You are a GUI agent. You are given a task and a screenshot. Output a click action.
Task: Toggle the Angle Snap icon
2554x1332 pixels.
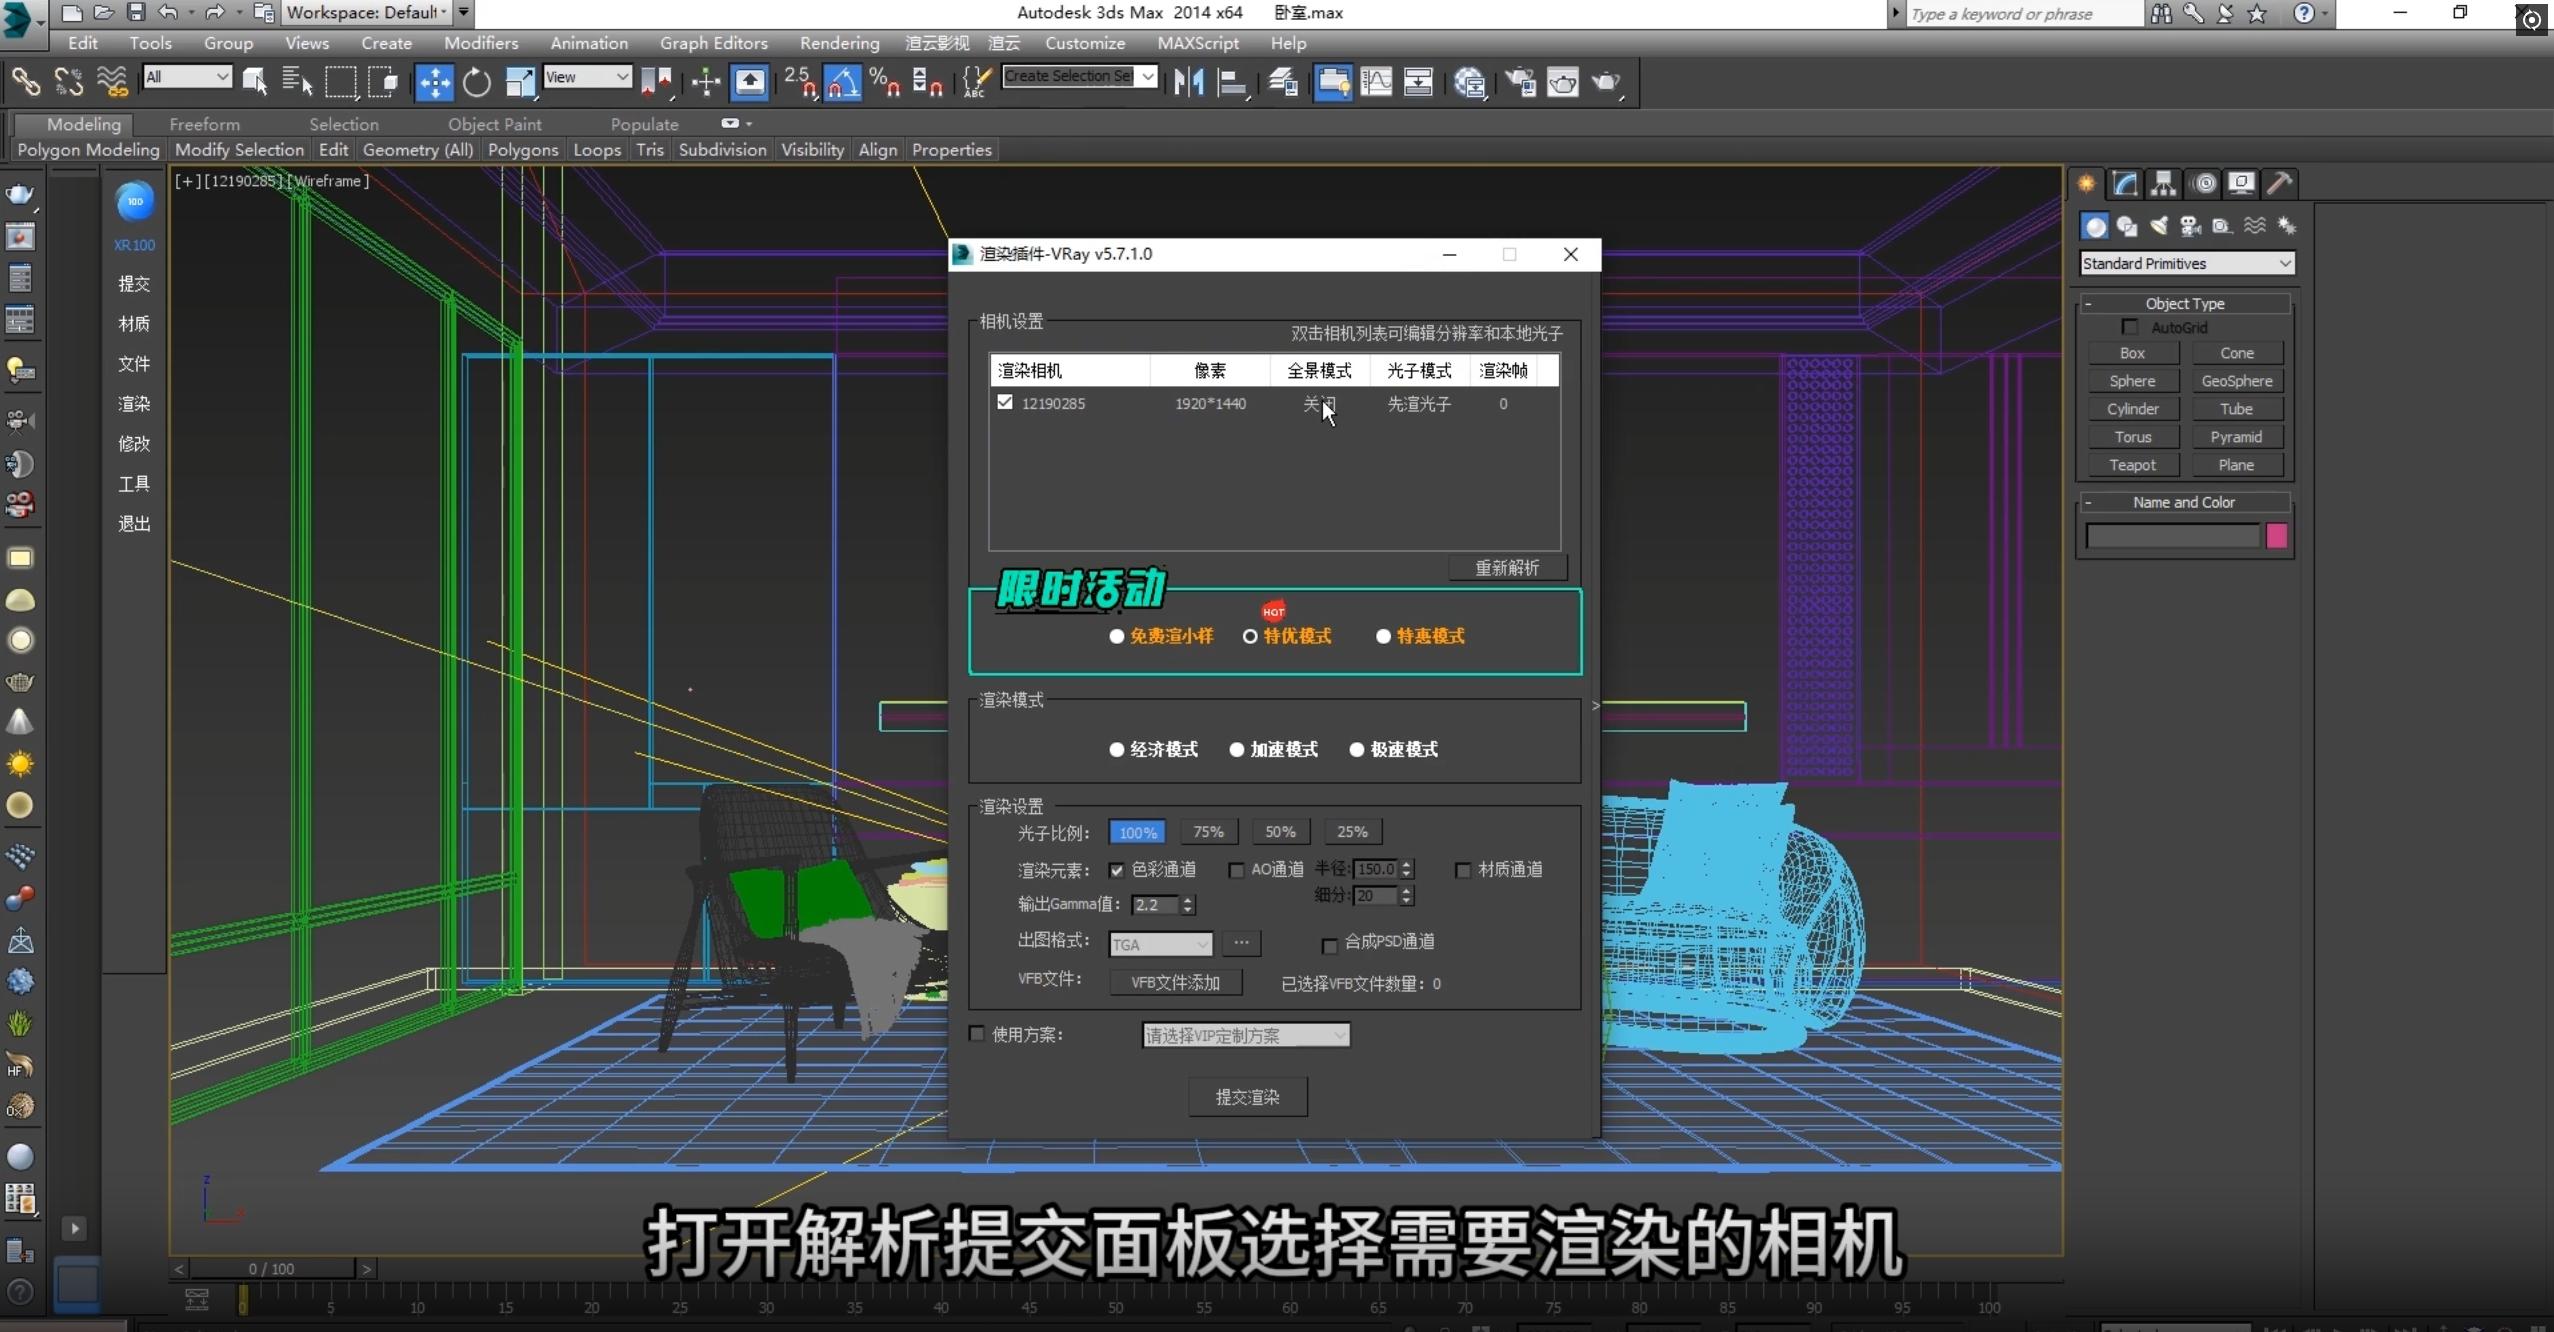842,82
